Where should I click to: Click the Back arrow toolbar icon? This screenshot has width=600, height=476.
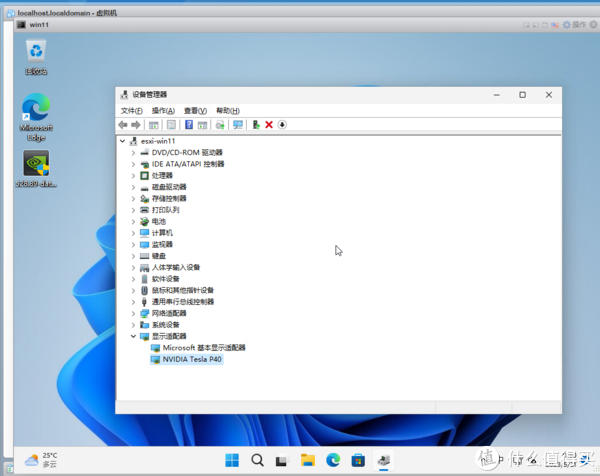(x=123, y=125)
